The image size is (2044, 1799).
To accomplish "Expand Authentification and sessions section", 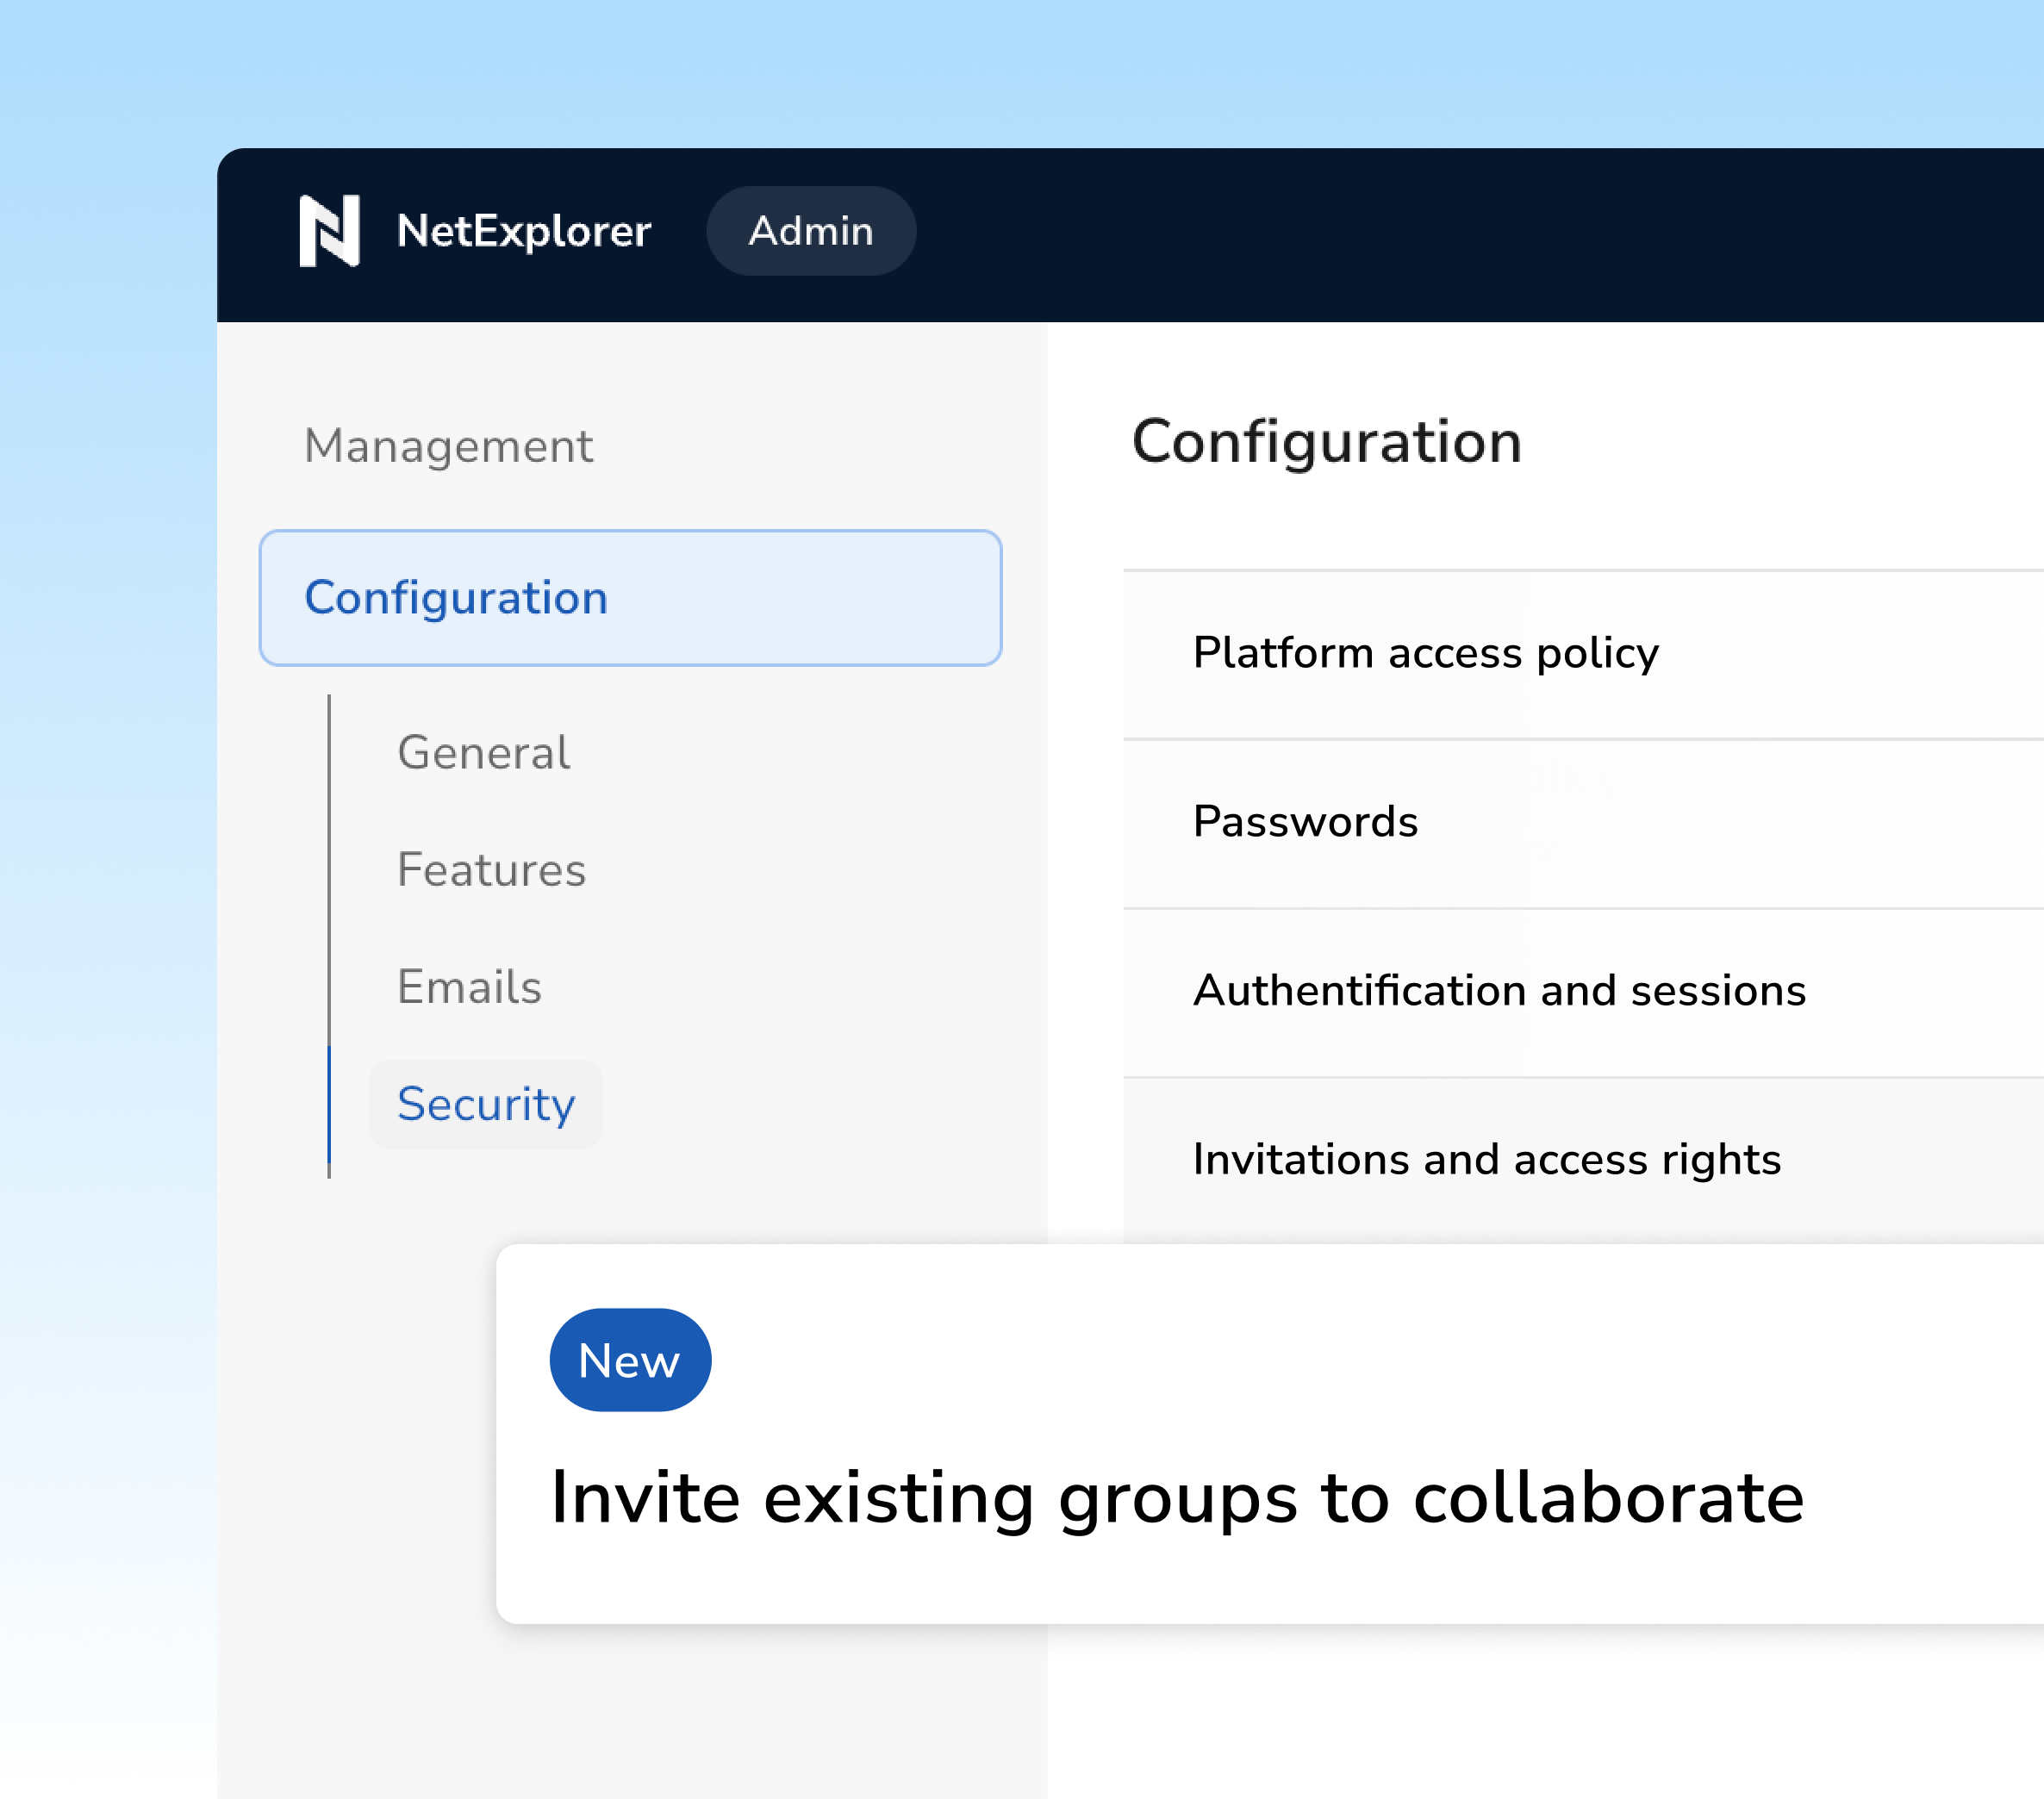I will coord(1499,991).
